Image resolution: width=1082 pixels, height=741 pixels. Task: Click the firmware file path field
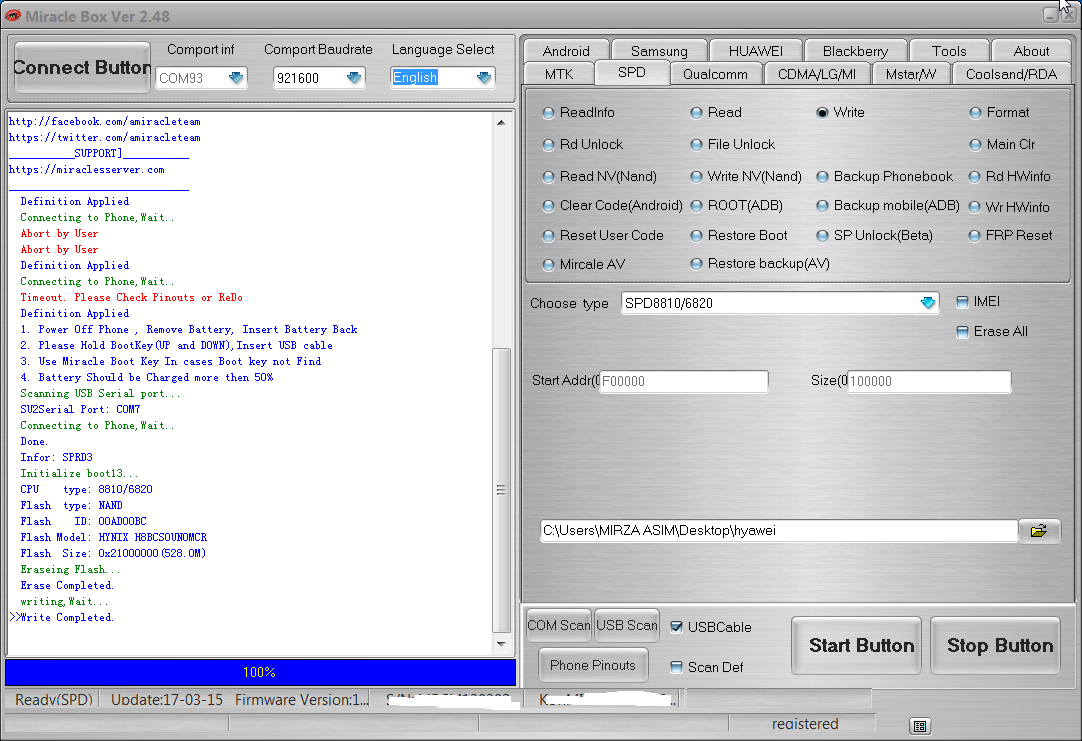(778, 531)
